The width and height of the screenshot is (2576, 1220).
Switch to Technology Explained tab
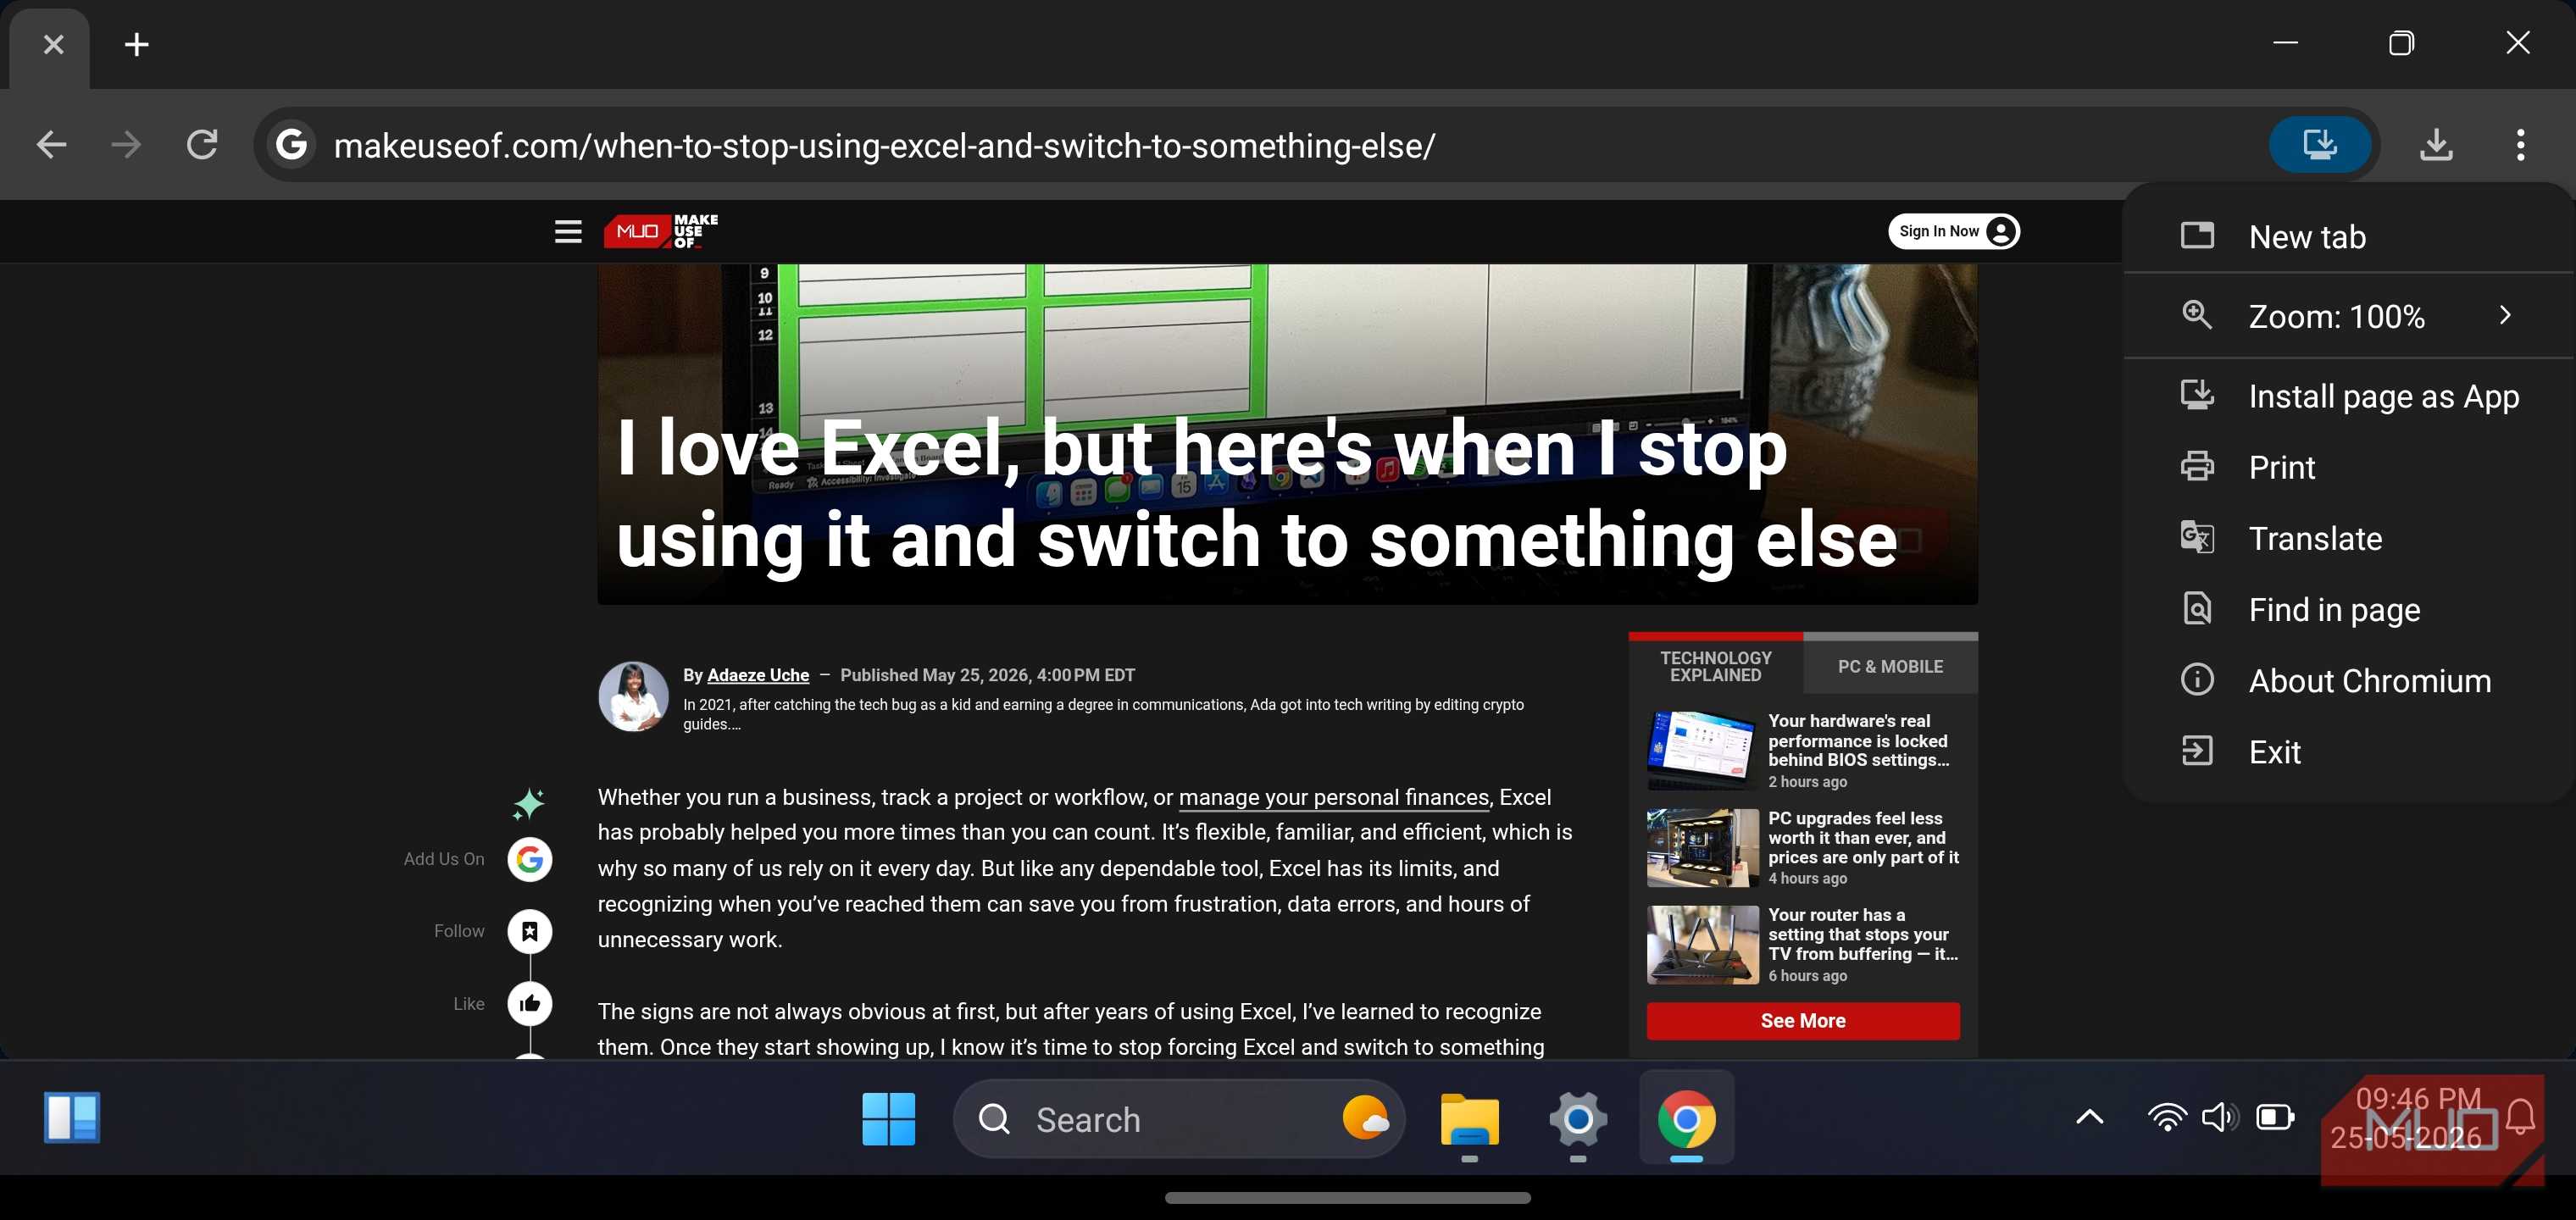pyautogui.click(x=1715, y=666)
